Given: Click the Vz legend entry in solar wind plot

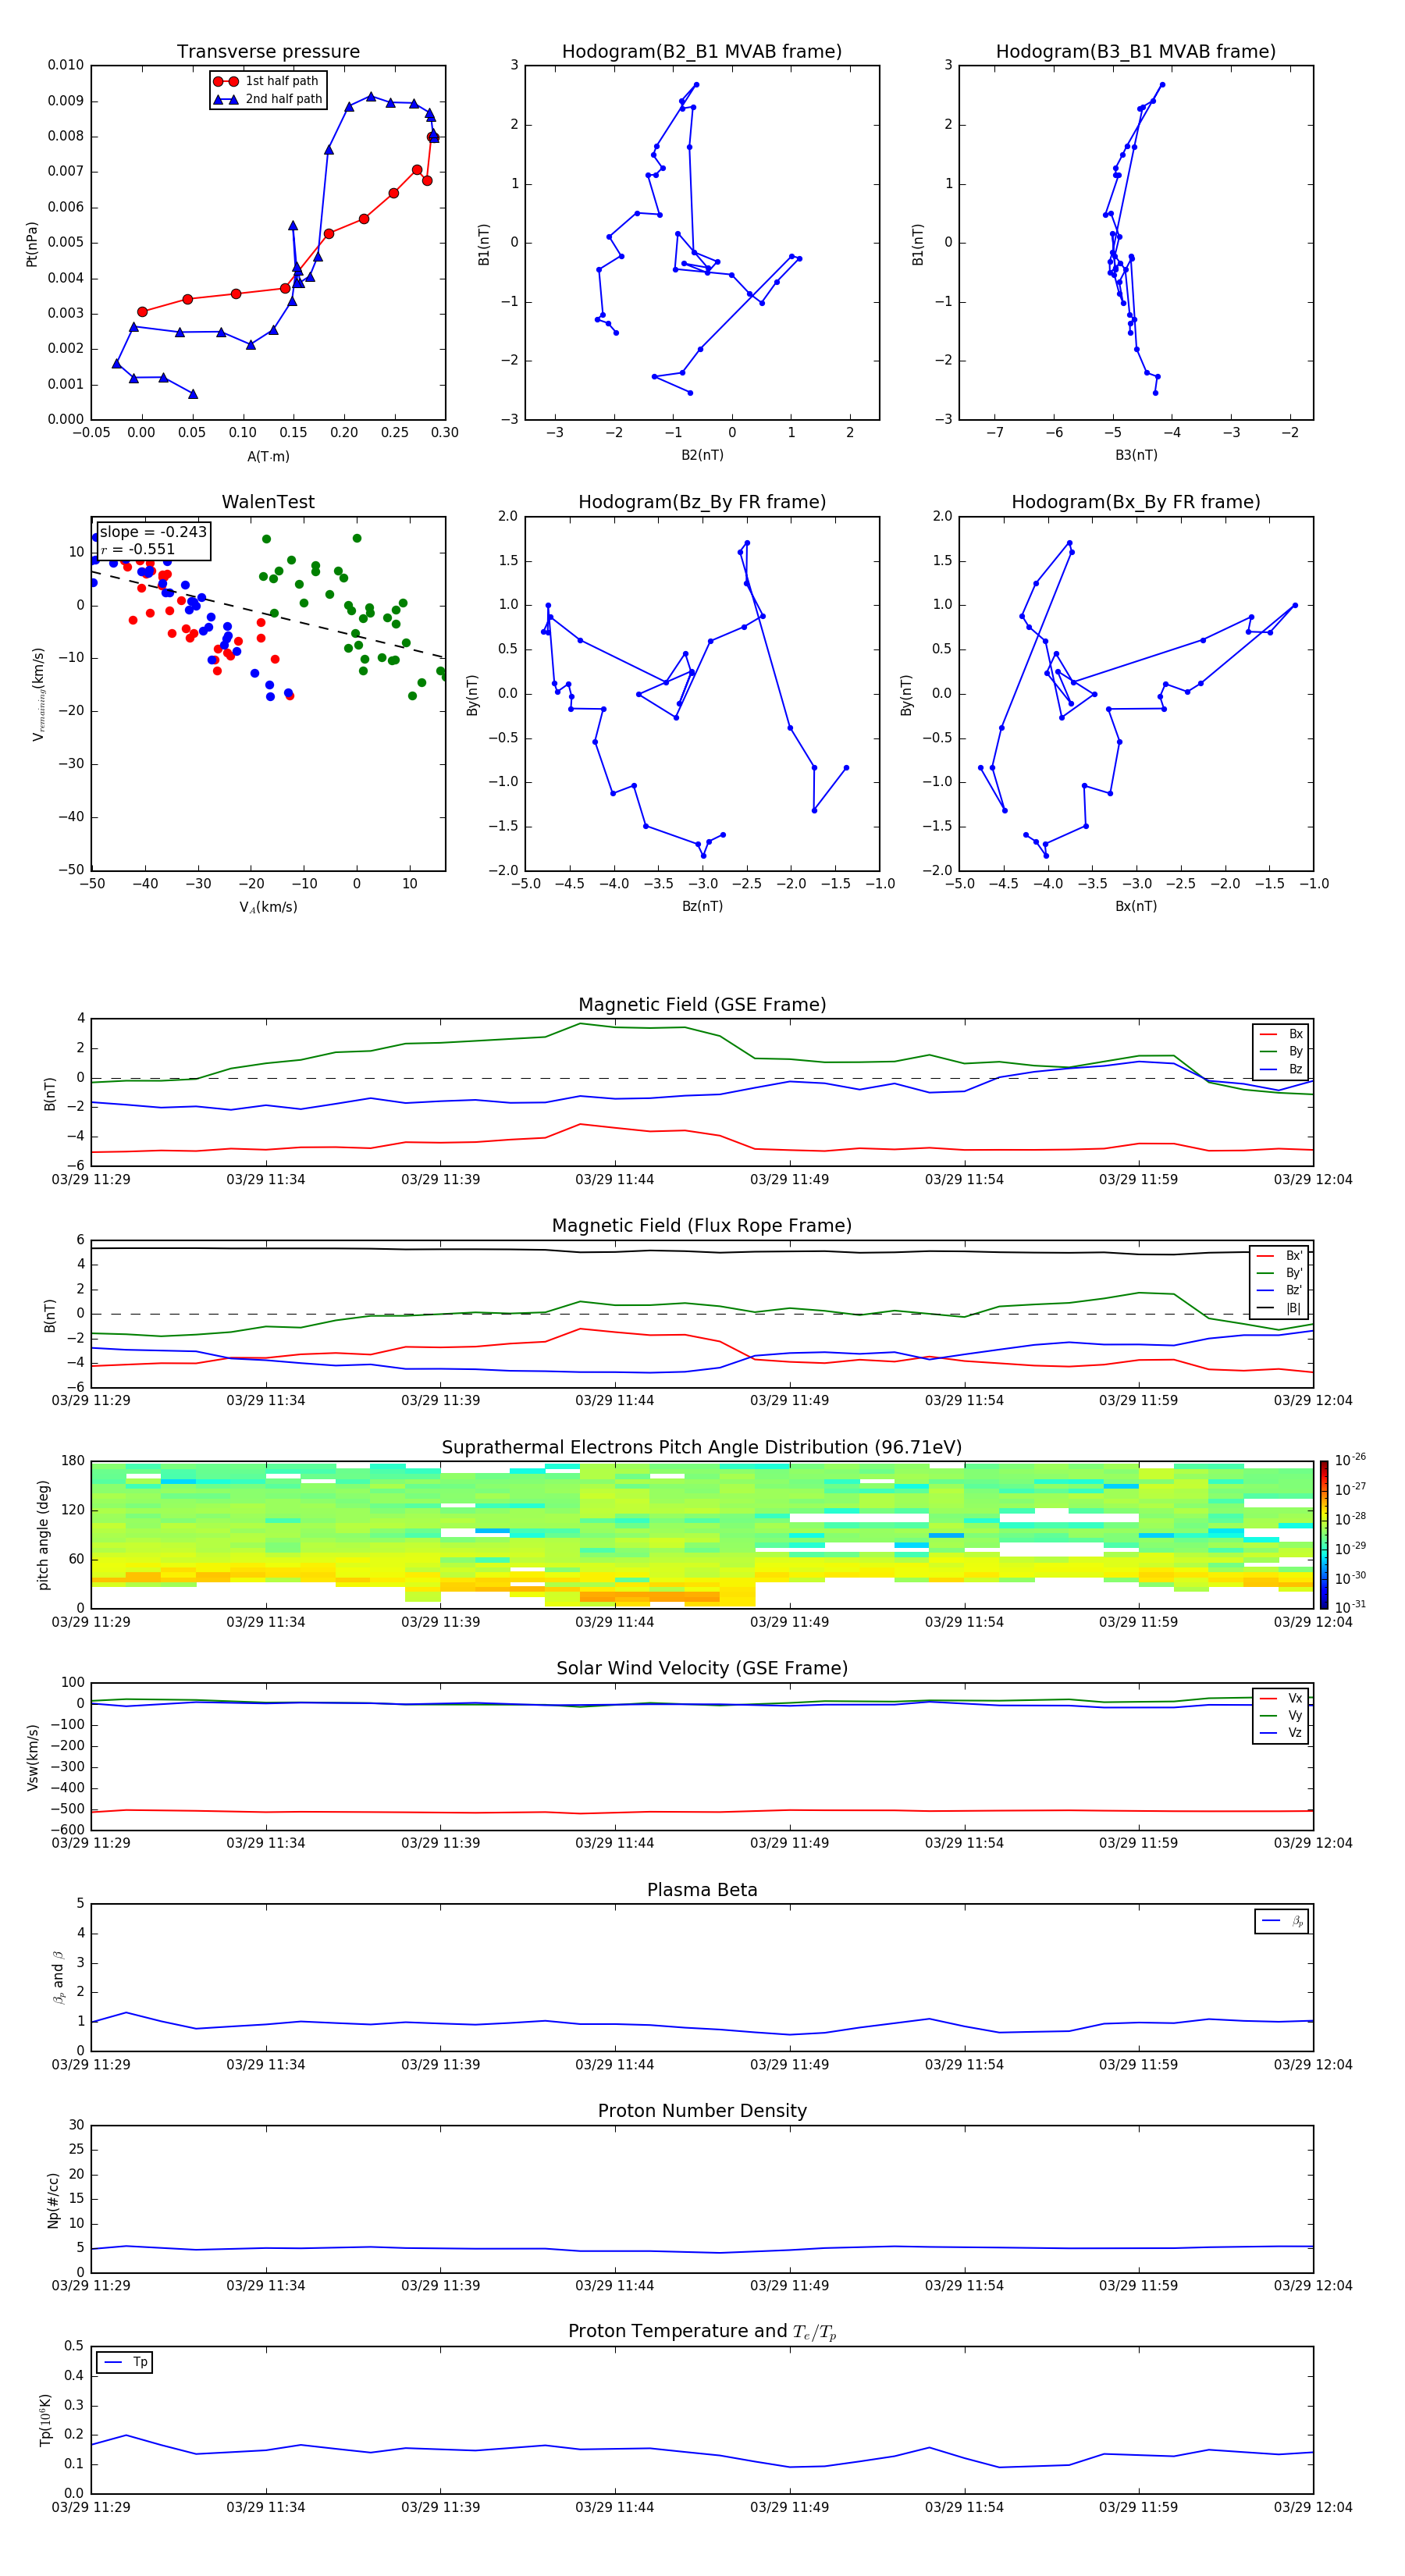Looking at the screenshot, I should (x=1282, y=1733).
